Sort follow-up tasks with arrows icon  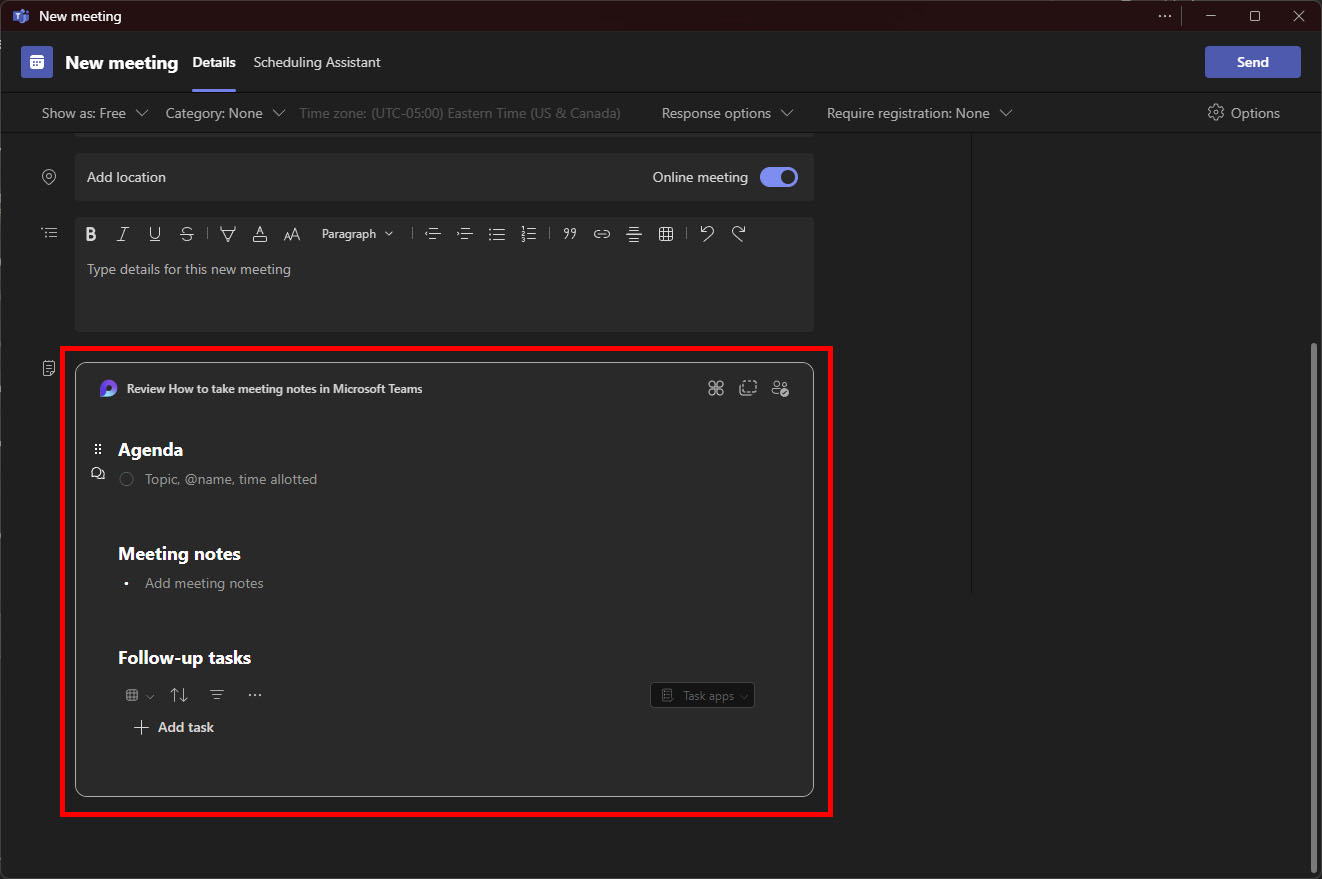(x=179, y=695)
